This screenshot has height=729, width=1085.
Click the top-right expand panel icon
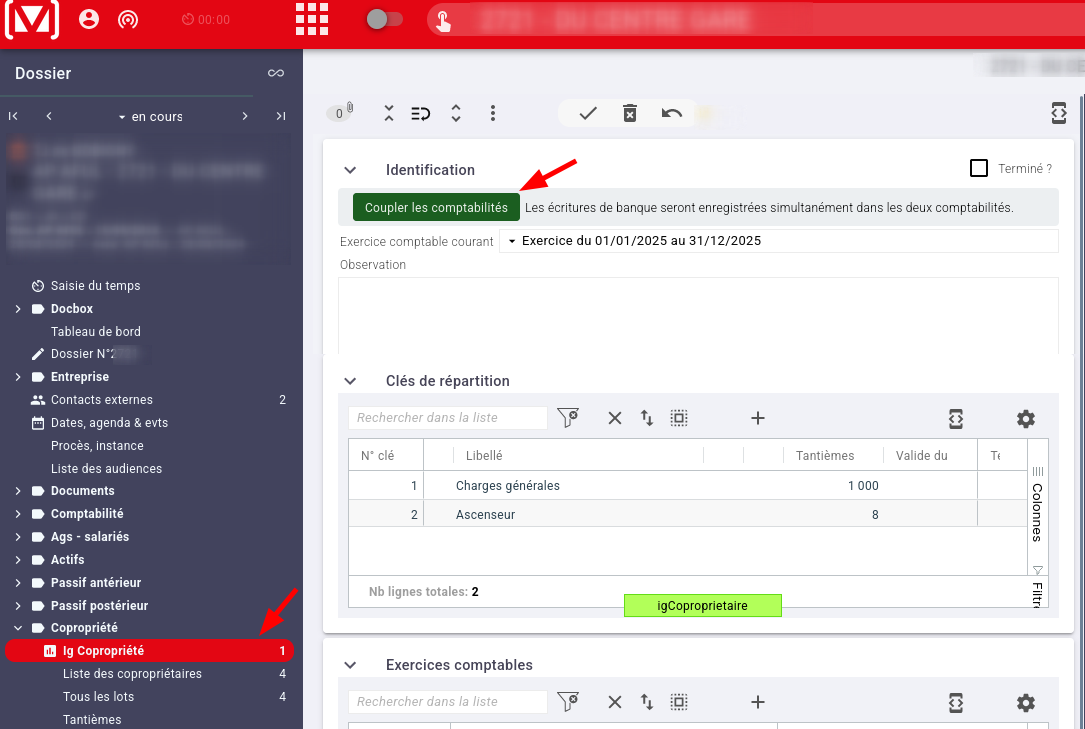[1059, 113]
